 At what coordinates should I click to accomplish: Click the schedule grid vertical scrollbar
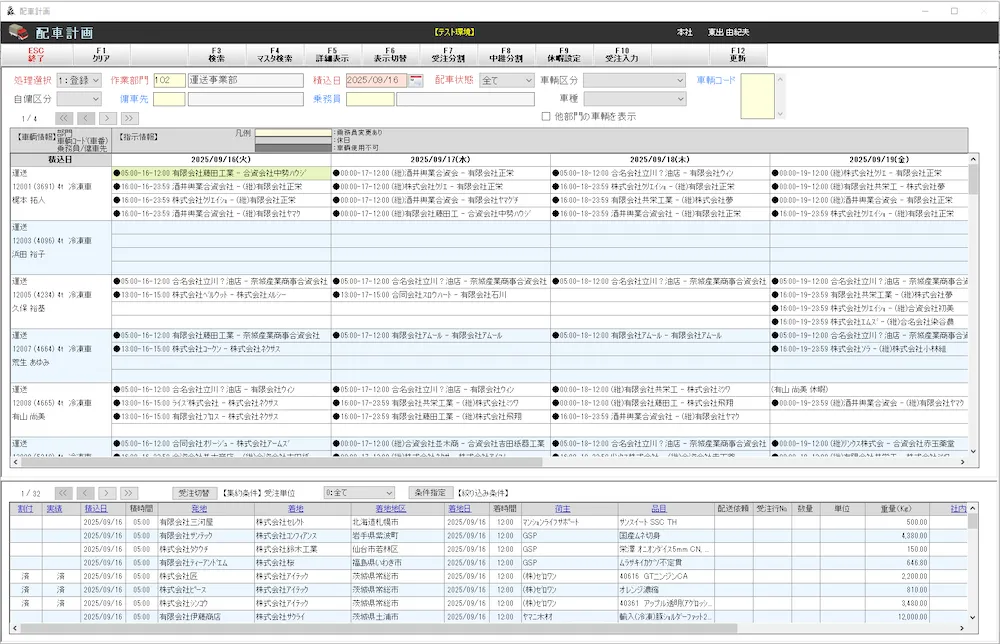tap(974, 300)
